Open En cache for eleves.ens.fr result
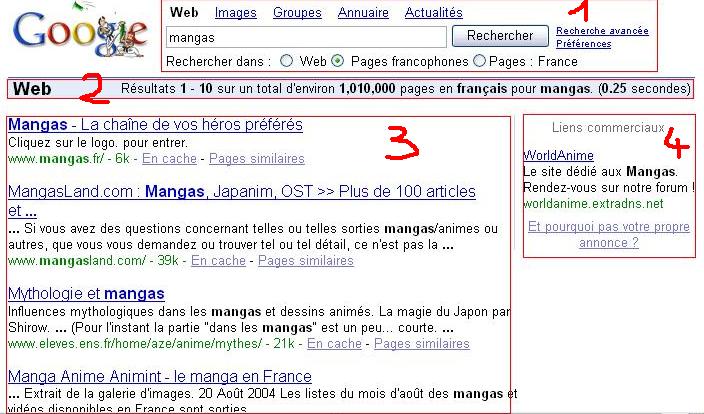The height and width of the screenshot is (414, 704). (334, 344)
